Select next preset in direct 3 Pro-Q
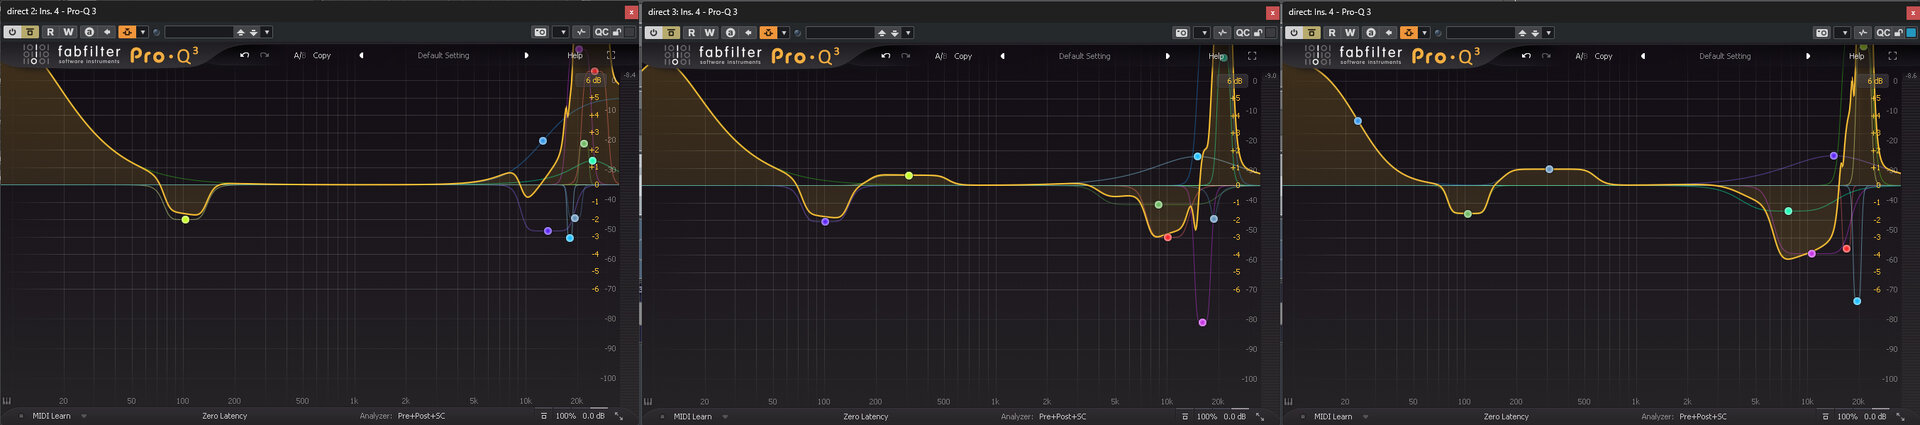The height and width of the screenshot is (425, 1920). pos(1167,56)
